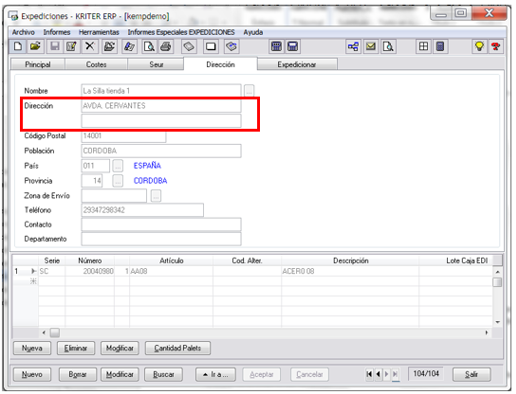Click the lookup button beside Nombre
The image size is (516, 394).
point(249,91)
